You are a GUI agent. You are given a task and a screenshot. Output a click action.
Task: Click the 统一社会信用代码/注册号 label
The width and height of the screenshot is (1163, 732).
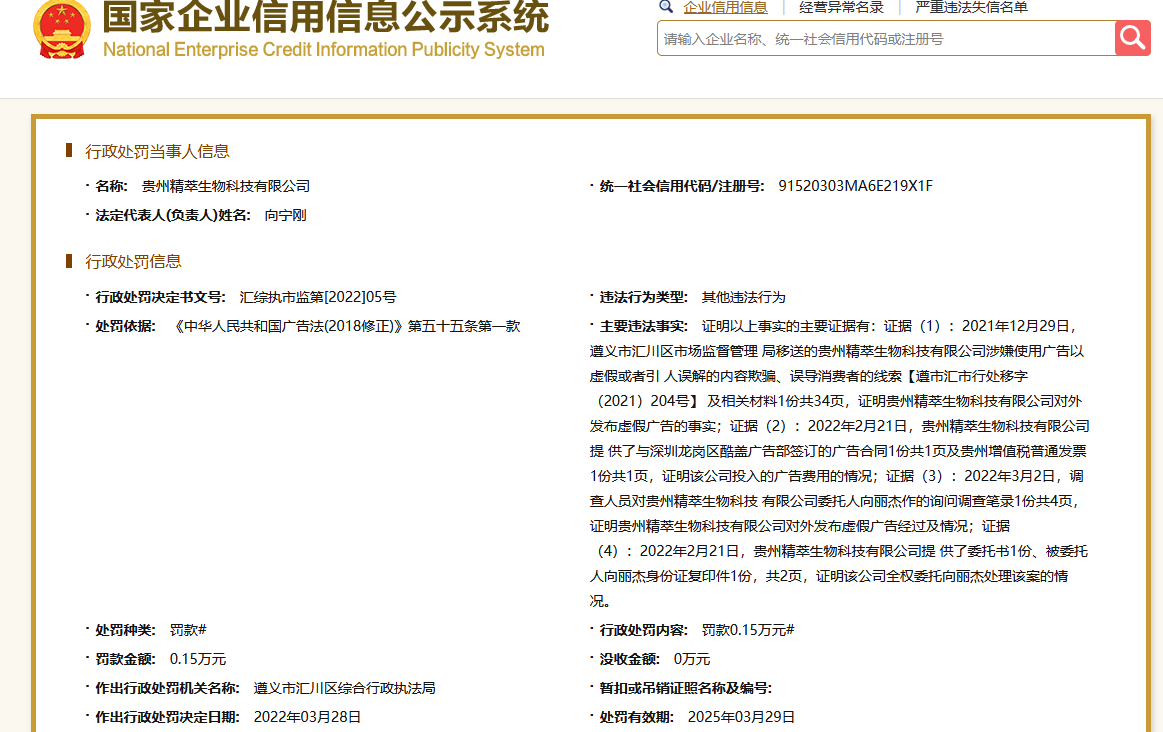tap(682, 186)
